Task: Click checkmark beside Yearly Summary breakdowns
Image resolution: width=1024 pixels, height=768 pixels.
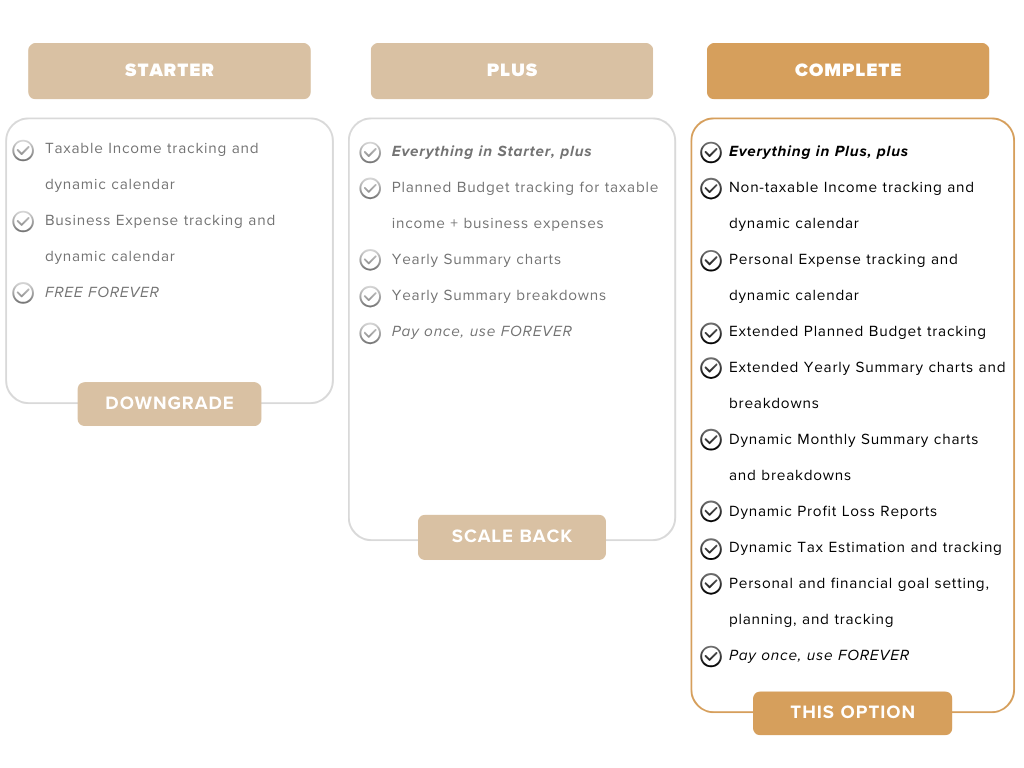Action: (x=370, y=296)
